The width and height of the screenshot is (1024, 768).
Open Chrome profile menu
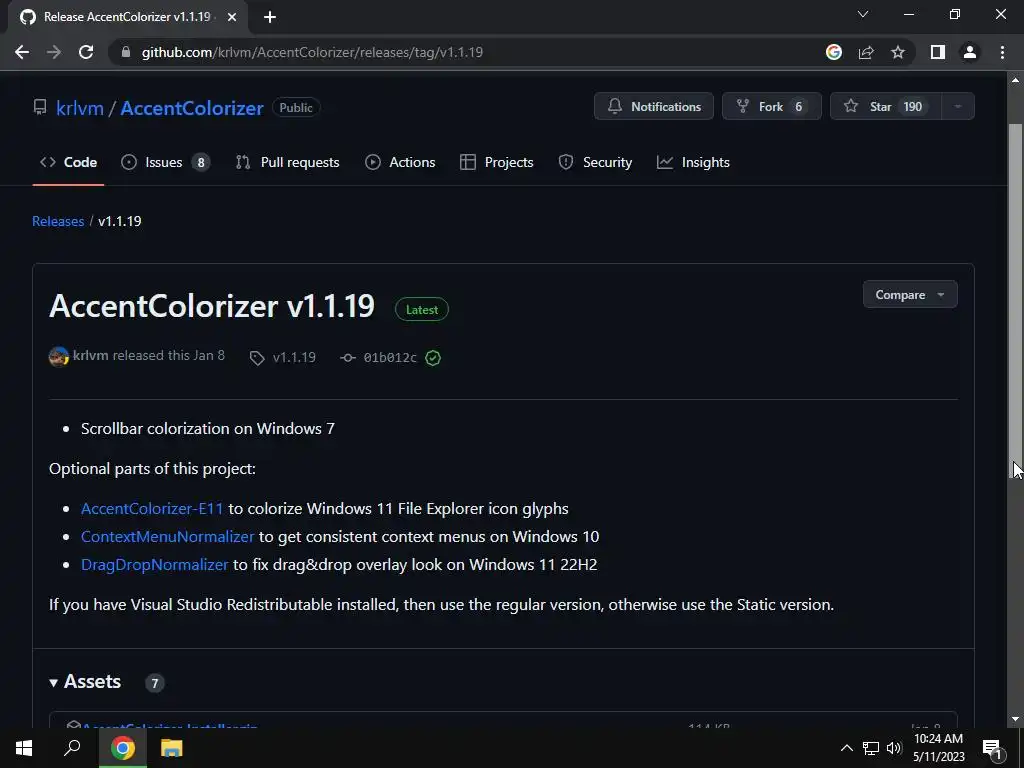click(x=970, y=52)
